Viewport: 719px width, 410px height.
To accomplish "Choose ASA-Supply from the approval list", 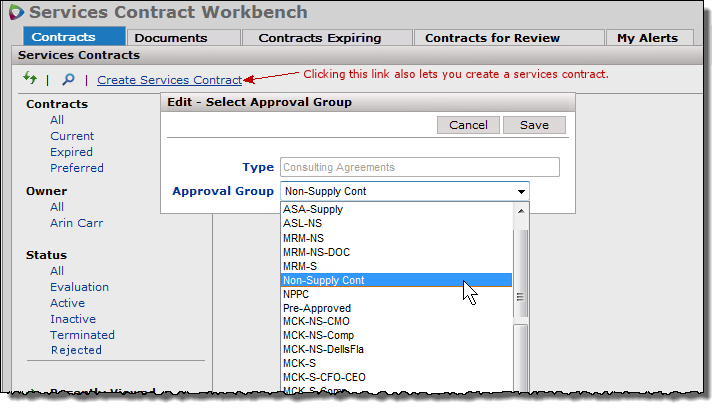I will point(313,210).
